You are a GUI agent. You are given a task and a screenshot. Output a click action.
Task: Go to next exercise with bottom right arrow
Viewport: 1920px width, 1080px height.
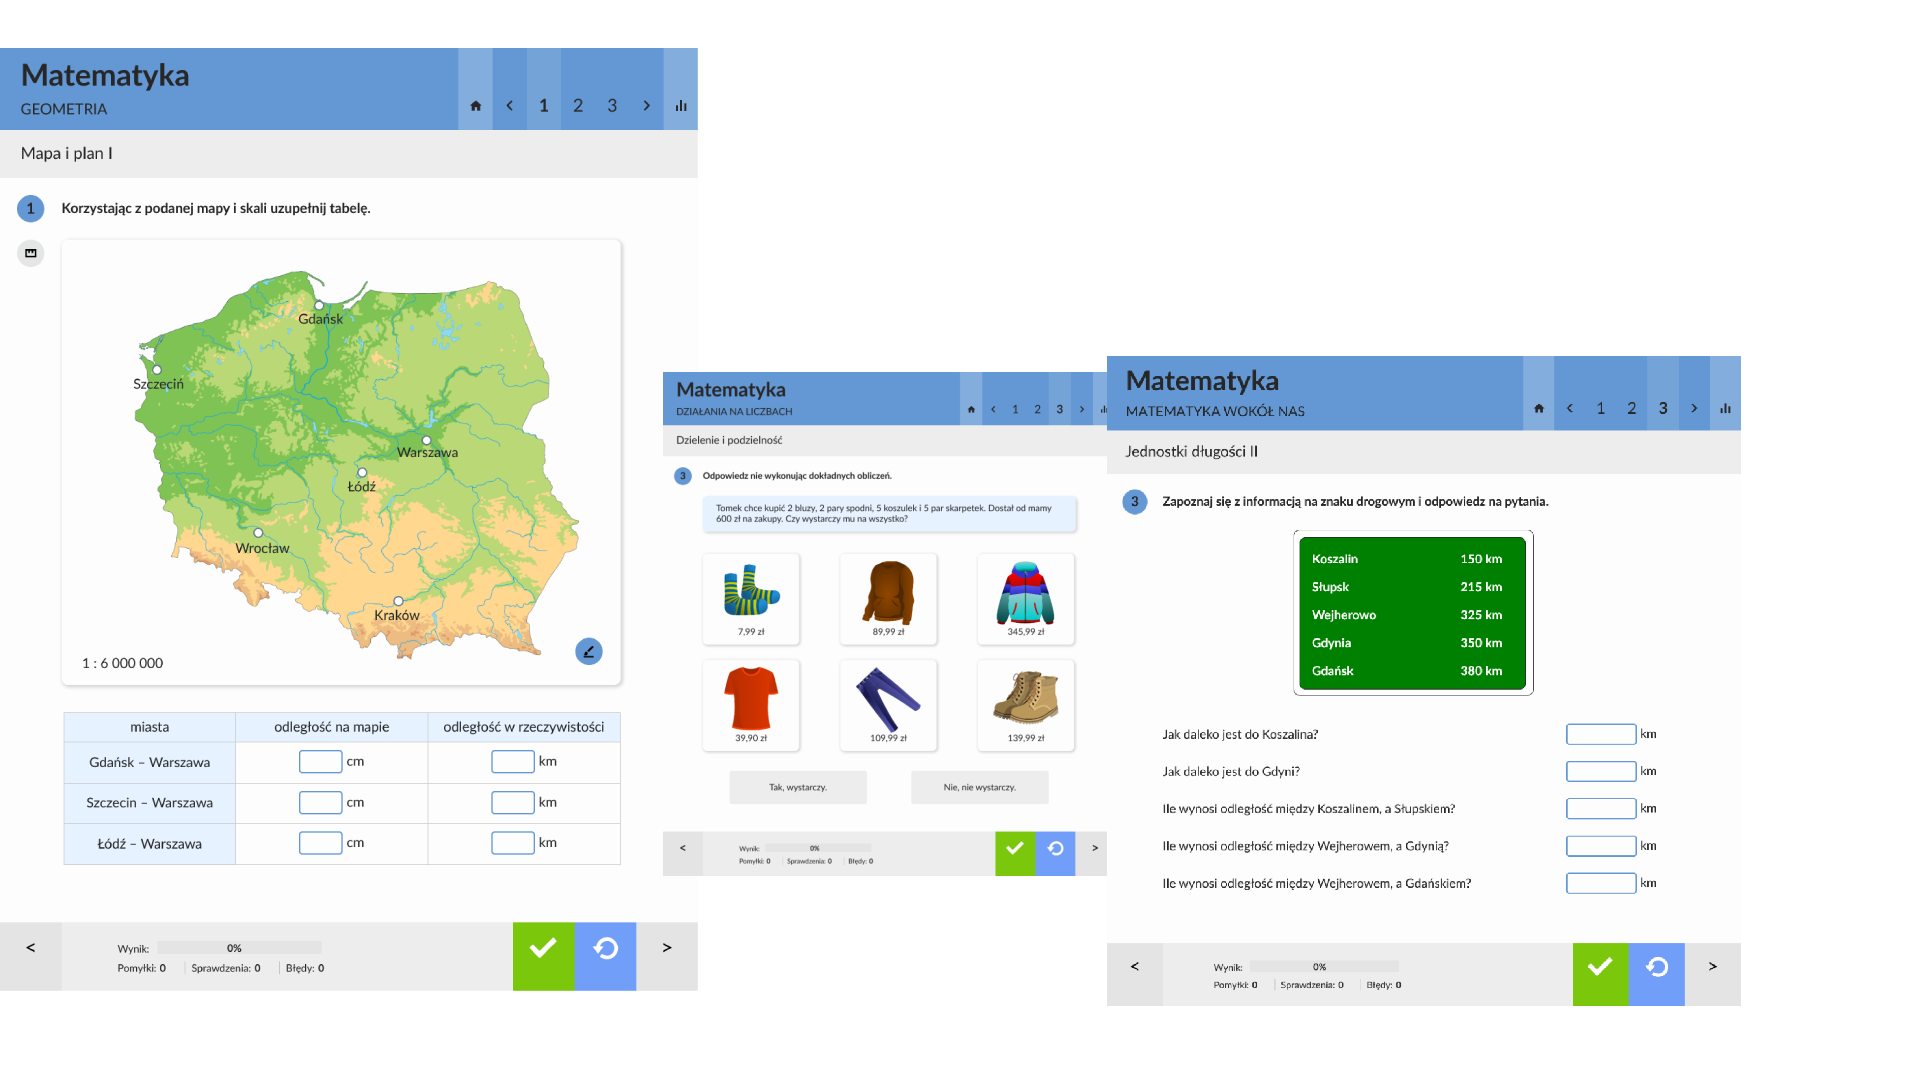click(1712, 967)
